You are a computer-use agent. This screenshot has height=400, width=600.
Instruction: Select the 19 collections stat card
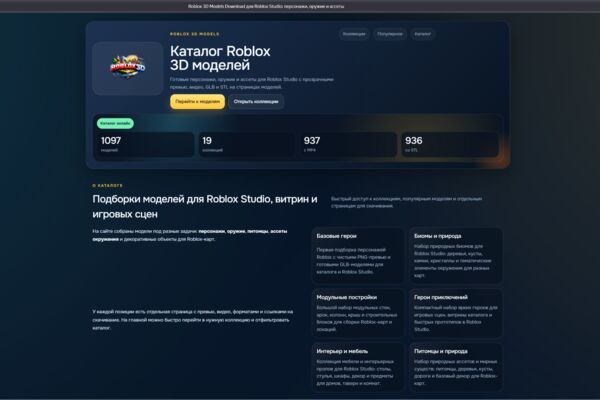[246, 144]
